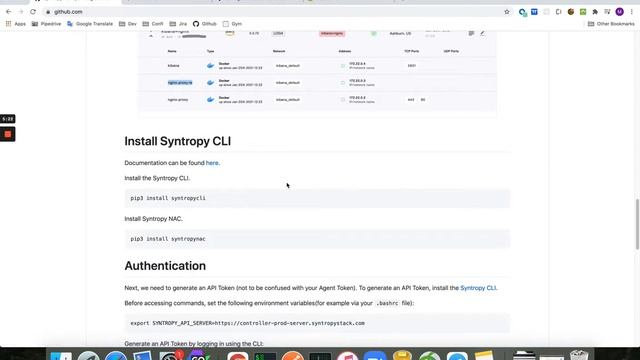Click the 'Kibana' service name in table
The image size is (640, 360).
coord(173,66)
